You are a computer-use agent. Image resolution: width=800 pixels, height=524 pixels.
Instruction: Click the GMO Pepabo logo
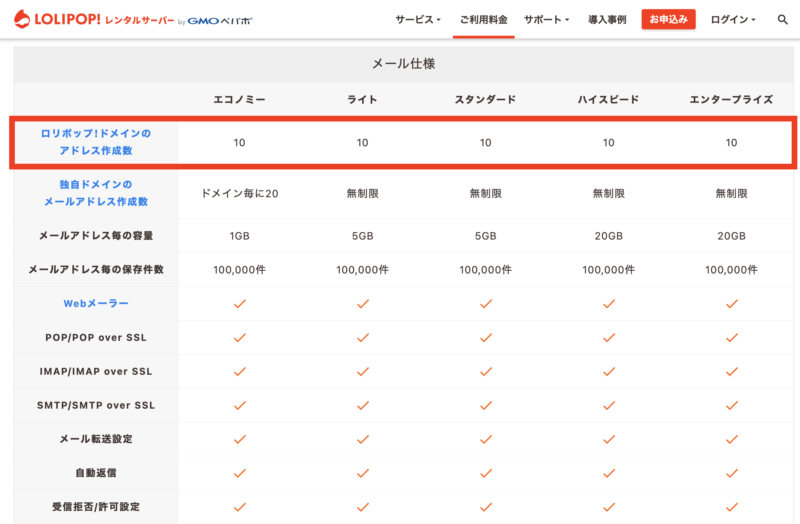point(220,21)
